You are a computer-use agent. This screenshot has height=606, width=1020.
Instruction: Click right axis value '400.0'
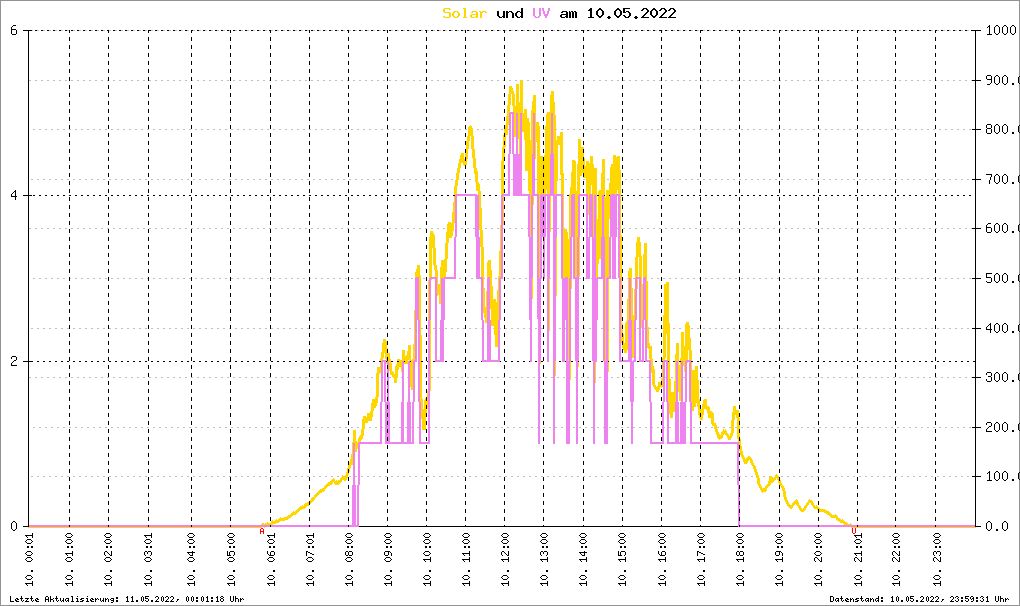1002,328
